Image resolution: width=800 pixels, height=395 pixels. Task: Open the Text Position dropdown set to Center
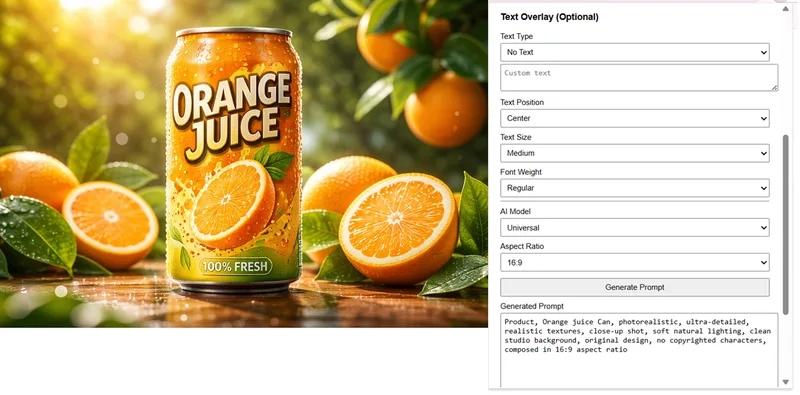pyautogui.click(x=635, y=118)
